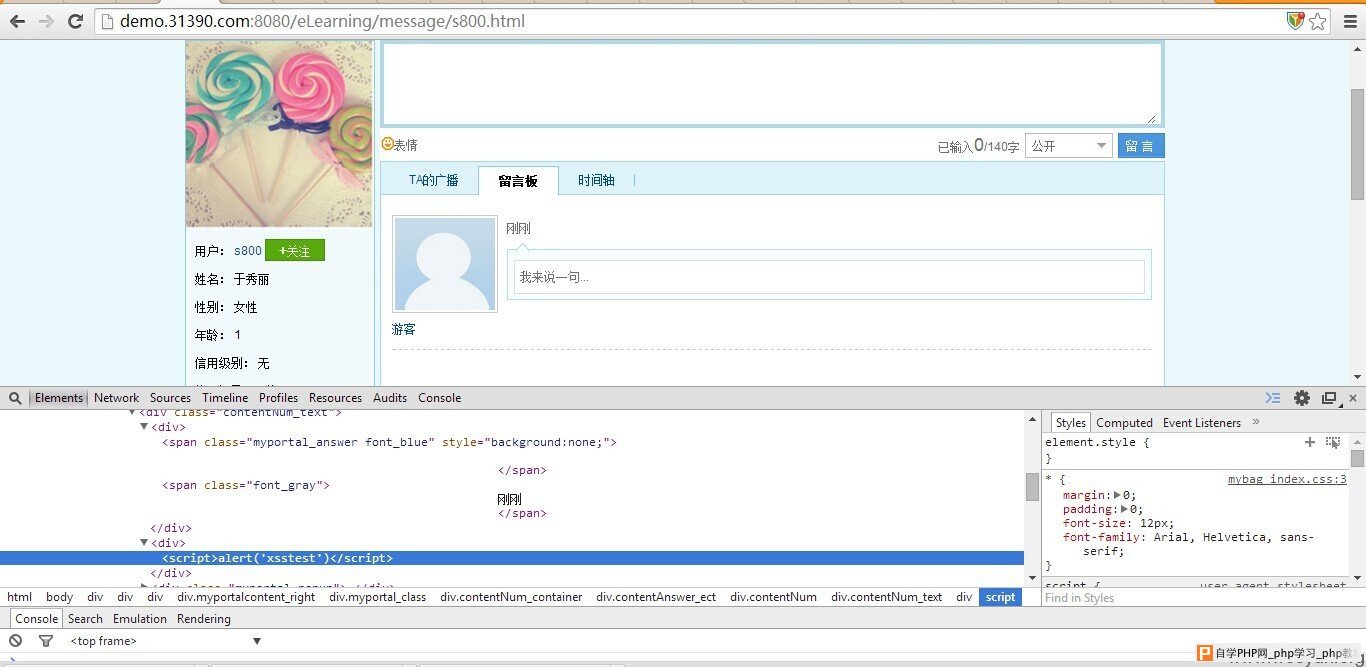
Task: Click the div.contentNum_container breadcrumb
Action: pos(511,597)
